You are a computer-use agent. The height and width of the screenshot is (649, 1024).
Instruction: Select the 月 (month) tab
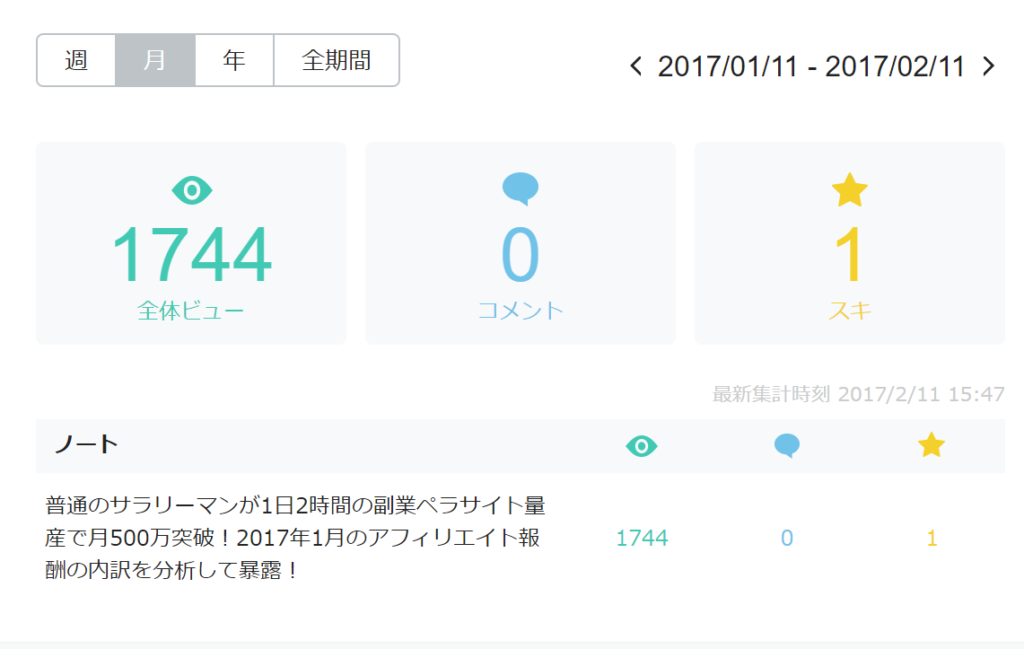pyautogui.click(x=155, y=61)
